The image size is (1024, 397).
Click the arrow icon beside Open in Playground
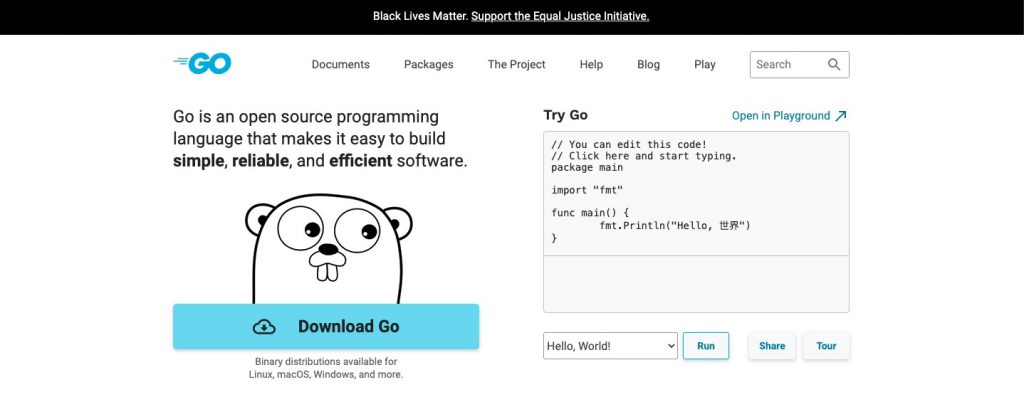[840, 116]
